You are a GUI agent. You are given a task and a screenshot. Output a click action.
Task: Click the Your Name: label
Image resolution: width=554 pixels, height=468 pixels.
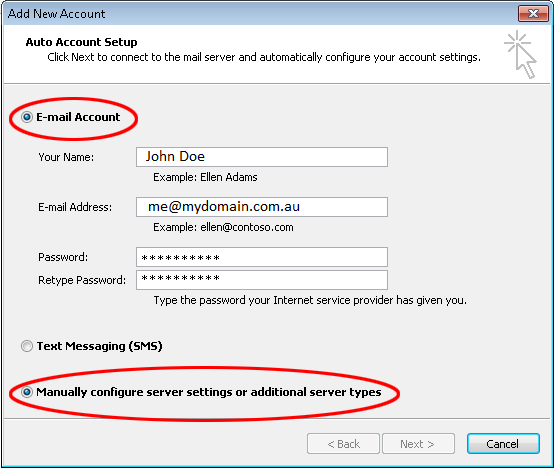(x=66, y=157)
